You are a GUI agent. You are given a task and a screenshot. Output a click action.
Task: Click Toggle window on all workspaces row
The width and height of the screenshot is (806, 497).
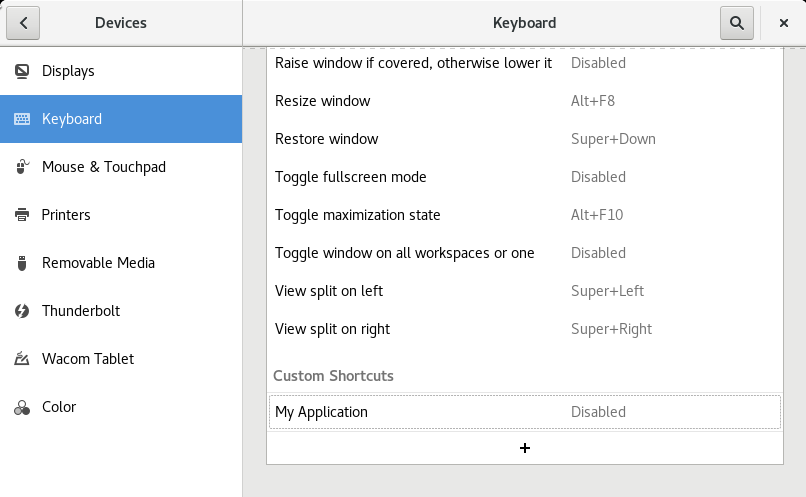524,253
